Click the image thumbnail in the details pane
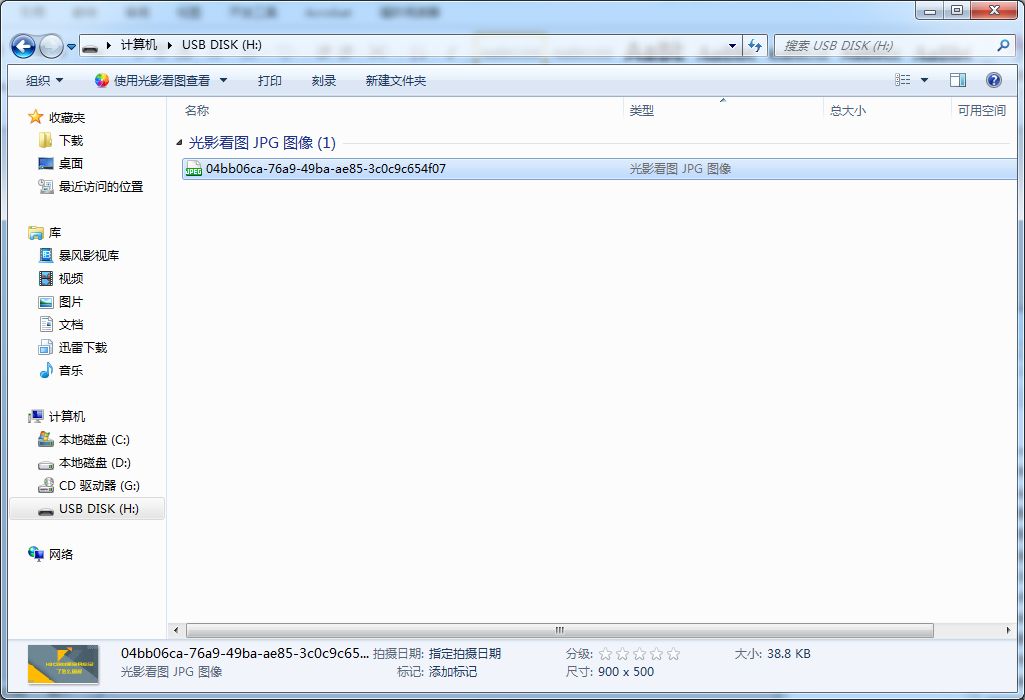Viewport: 1025px width, 700px height. click(63, 664)
